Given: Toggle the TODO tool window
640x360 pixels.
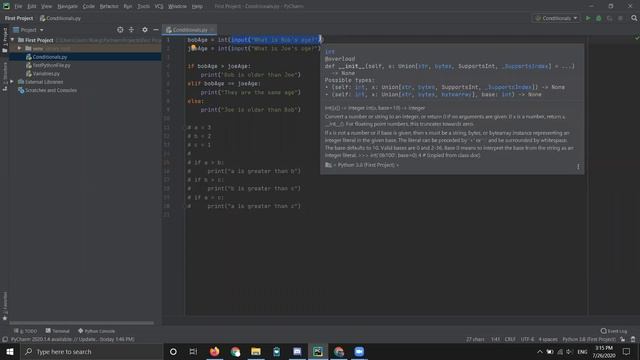Looking at the screenshot, I should point(25,331).
